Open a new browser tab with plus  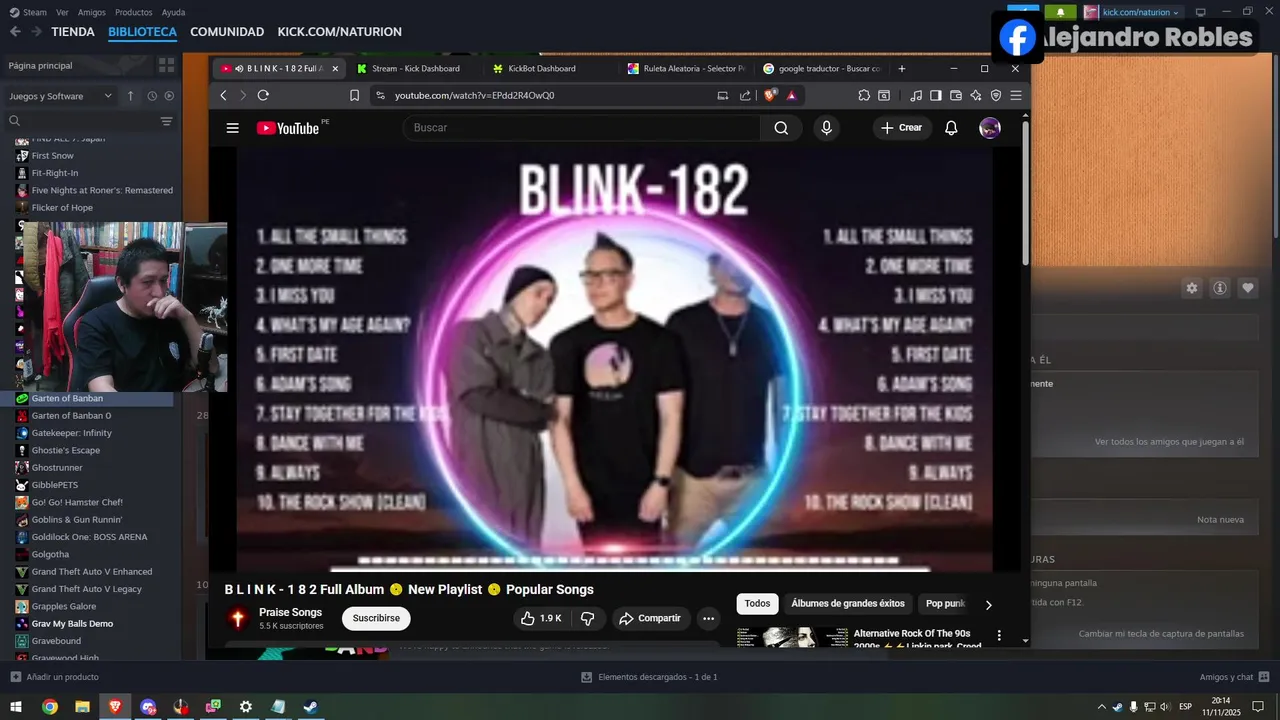901,69
